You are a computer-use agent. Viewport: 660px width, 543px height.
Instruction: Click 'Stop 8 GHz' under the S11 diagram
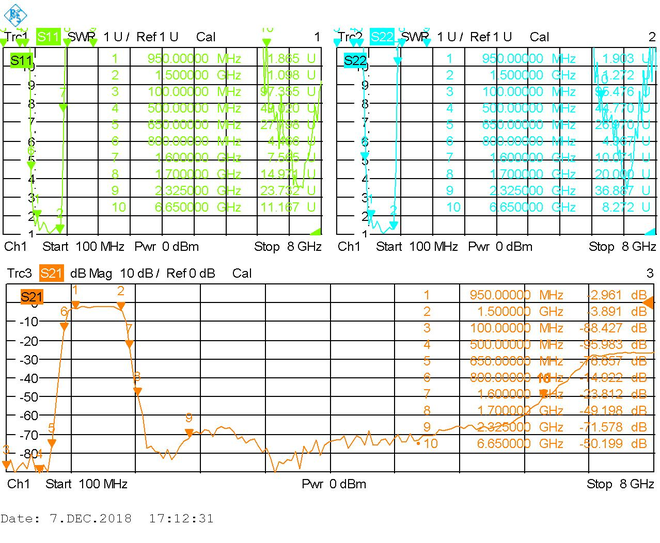click(x=288, y=247)
